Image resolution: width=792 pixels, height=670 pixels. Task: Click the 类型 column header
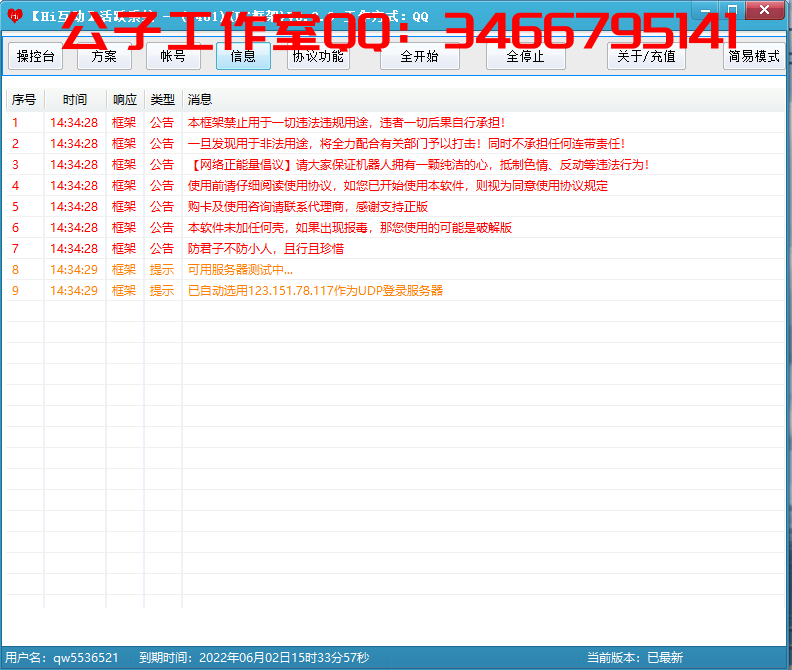[163, 100]
